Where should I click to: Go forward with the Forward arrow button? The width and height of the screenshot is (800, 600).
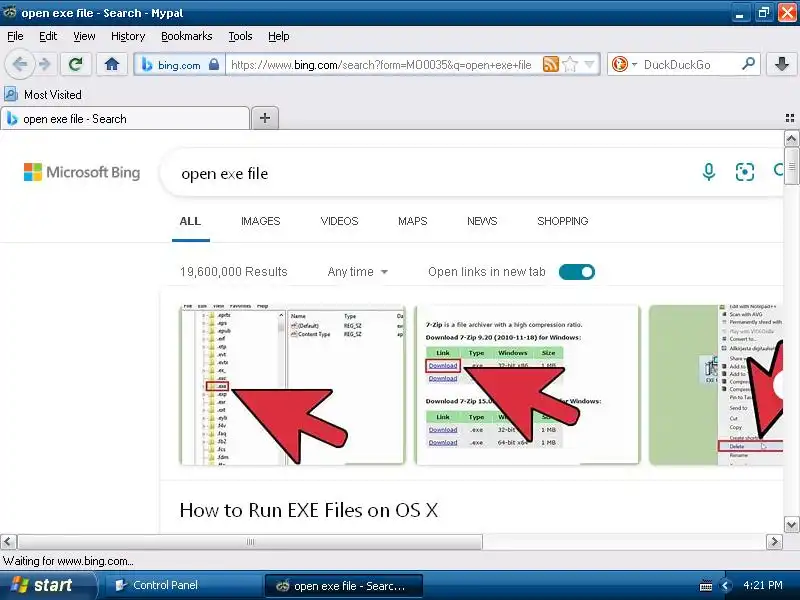pyautogui.click(x=45, y=64)
